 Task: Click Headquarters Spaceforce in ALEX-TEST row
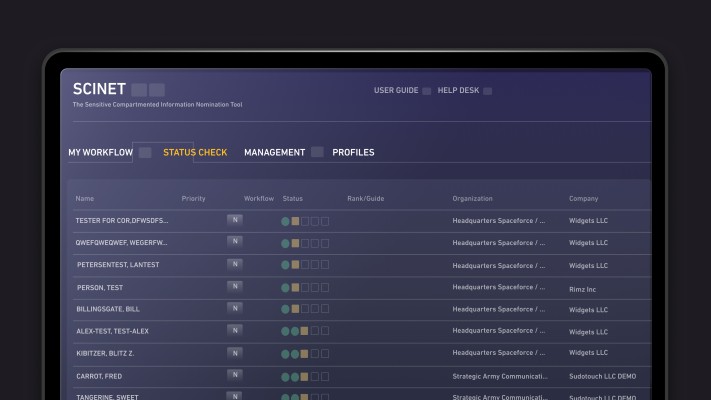[x=499, y=331]
